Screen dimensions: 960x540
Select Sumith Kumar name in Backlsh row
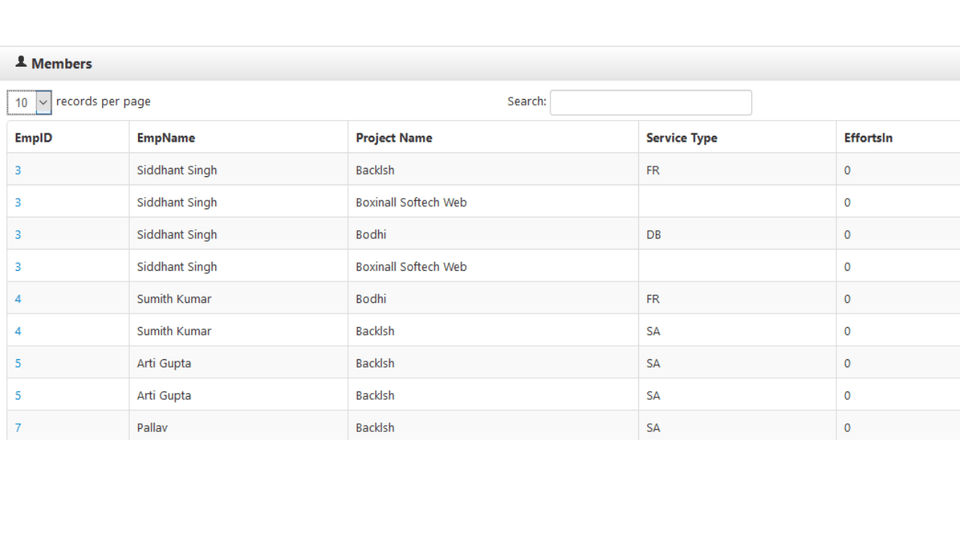click(x=174, y=331)
